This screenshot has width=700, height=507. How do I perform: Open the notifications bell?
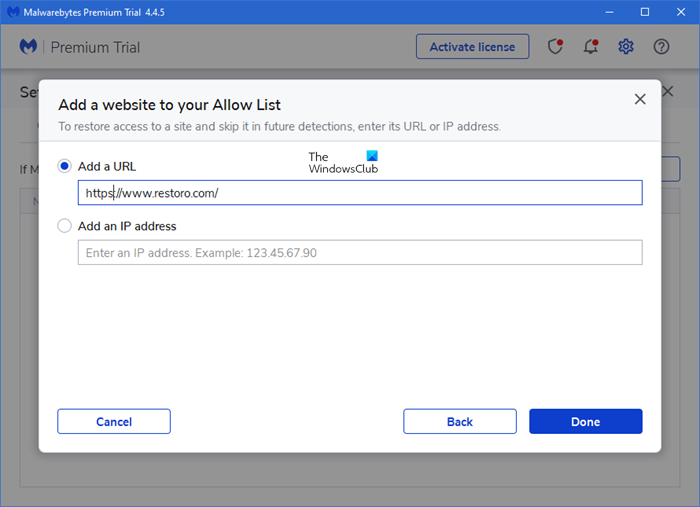pos(591,47)
